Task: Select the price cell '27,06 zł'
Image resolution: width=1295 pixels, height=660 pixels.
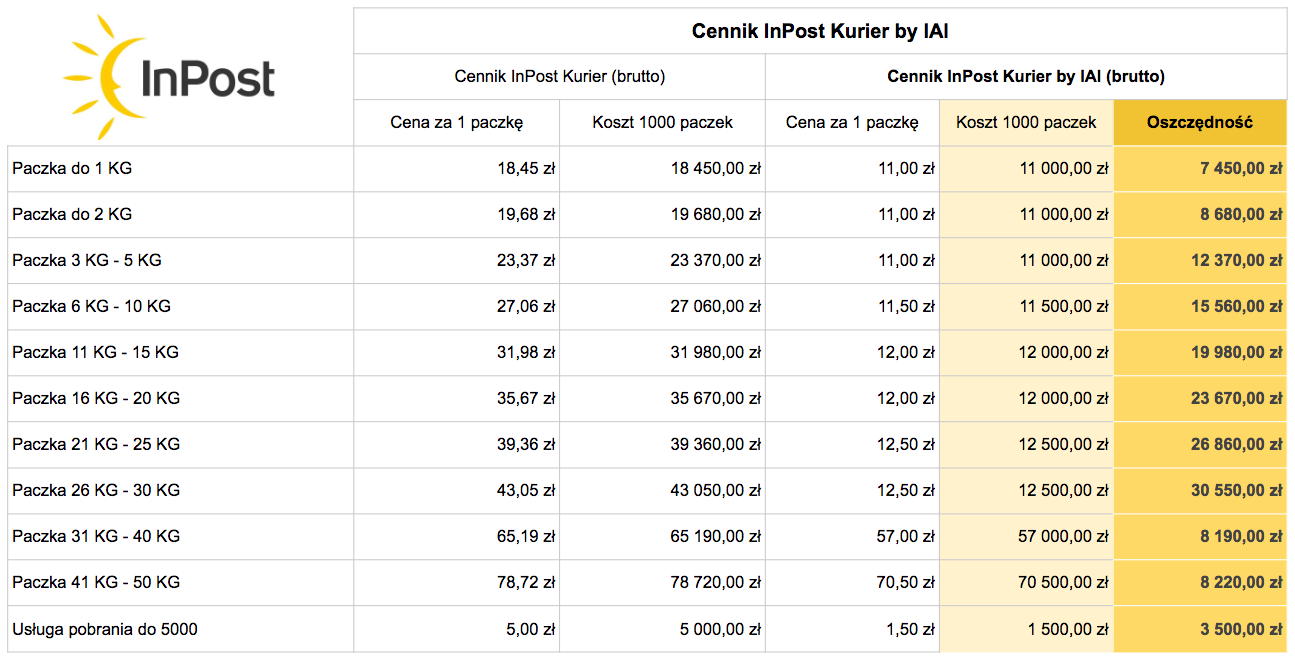Action: tap(457, 307)
